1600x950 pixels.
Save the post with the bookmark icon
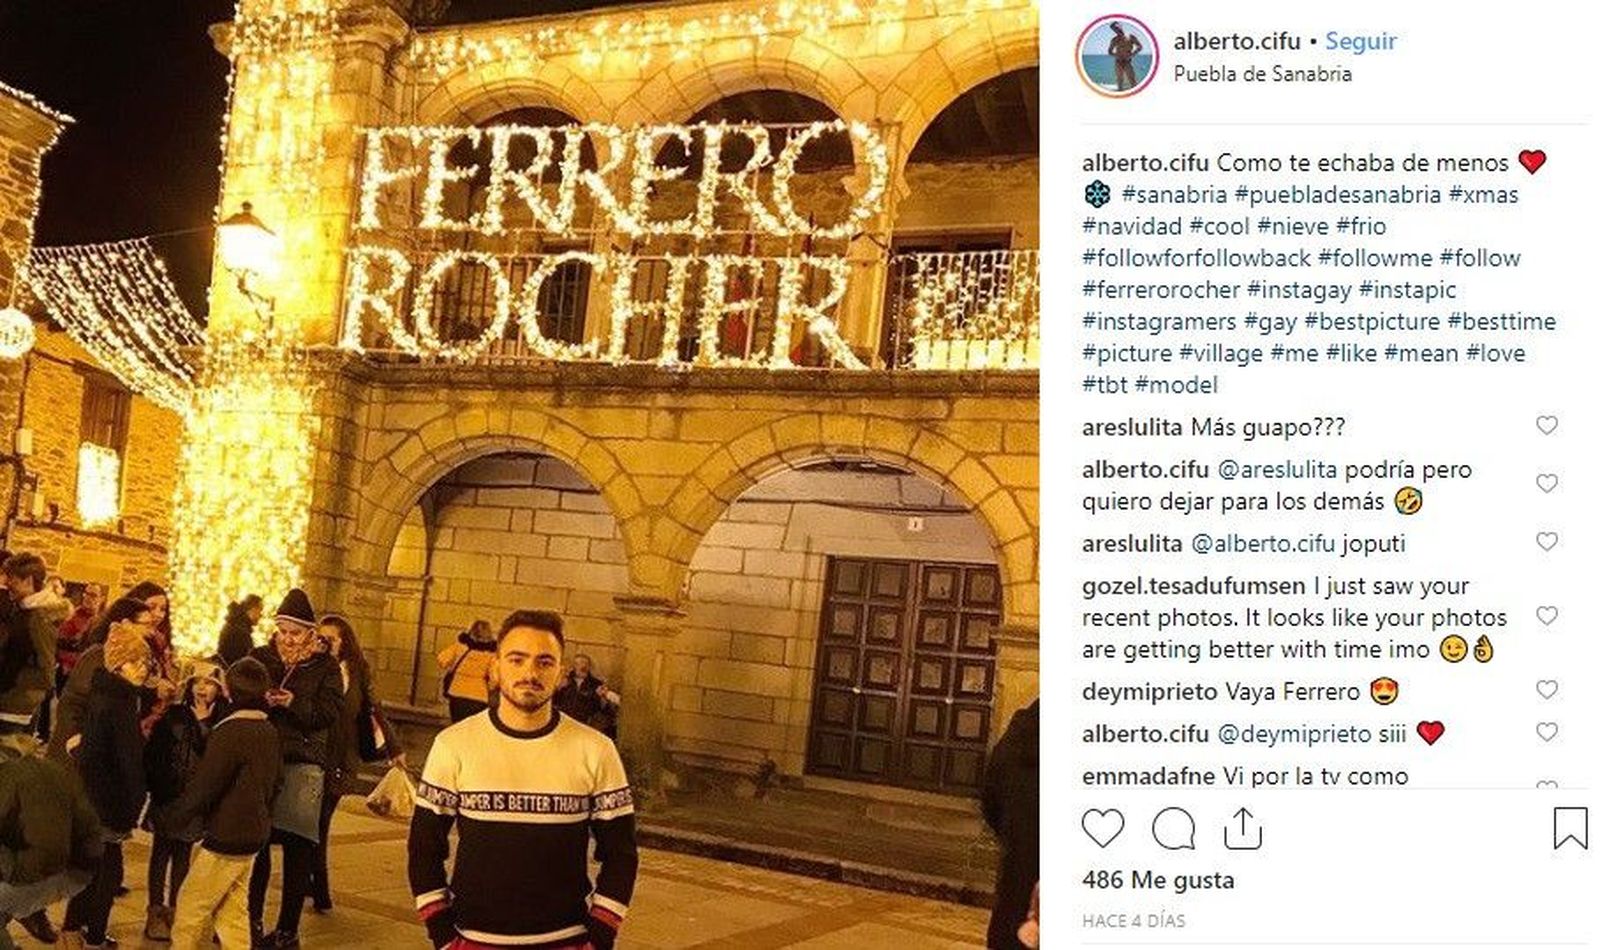coord(1570,828)
